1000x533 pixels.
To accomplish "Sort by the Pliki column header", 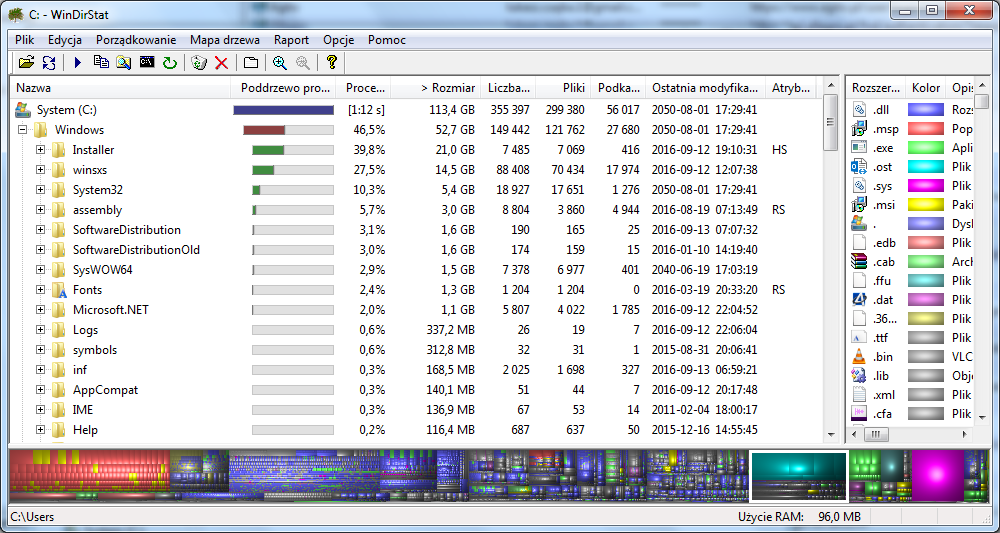I will coord(563,88).
